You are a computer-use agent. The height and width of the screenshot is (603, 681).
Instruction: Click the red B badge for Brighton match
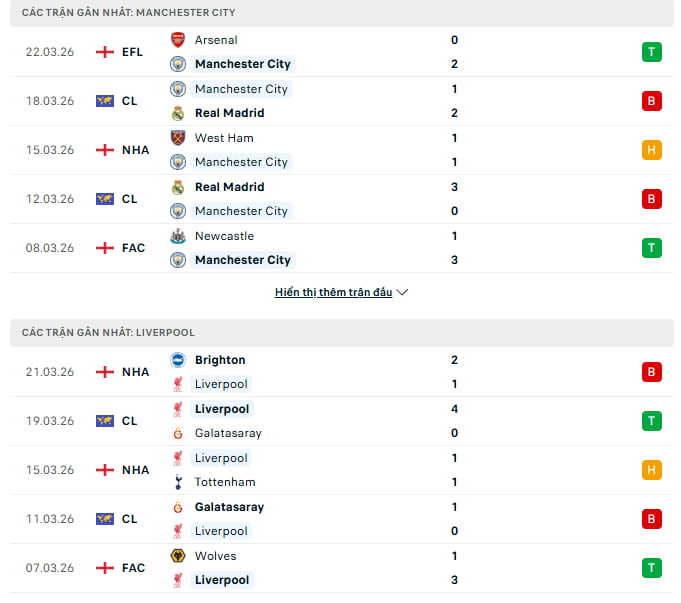coord(652,372)
